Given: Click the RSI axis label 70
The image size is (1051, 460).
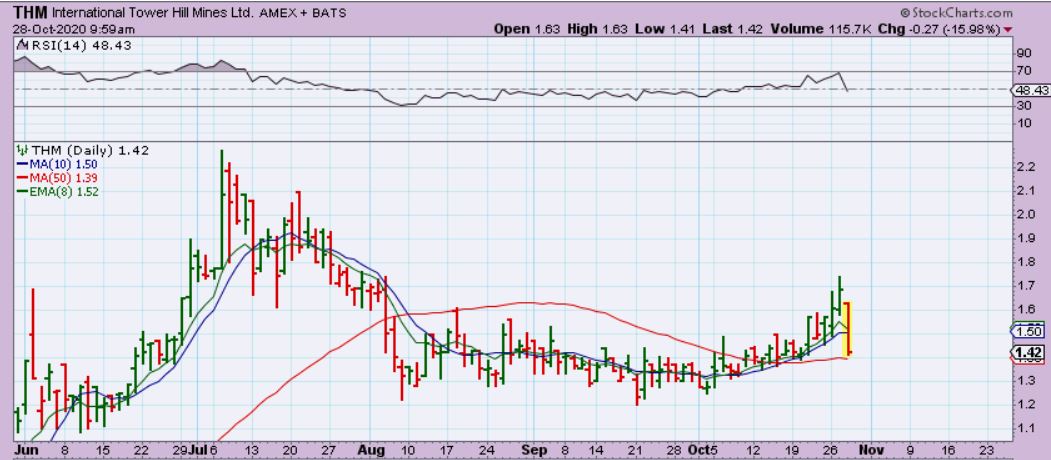Looking at the screenshot, I should [x=1024, y=71].
